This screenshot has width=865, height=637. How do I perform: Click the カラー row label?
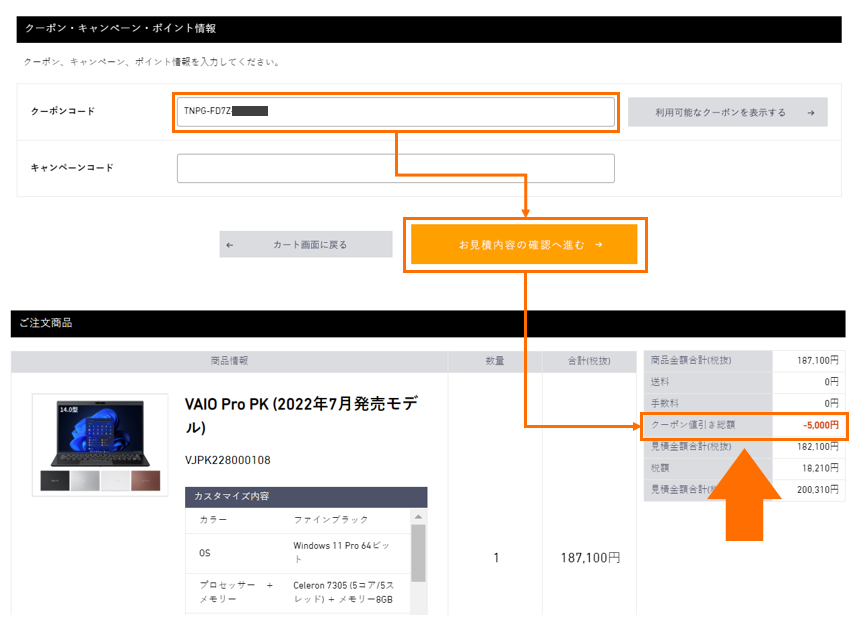pyautogui.click(x=213, y=520)
